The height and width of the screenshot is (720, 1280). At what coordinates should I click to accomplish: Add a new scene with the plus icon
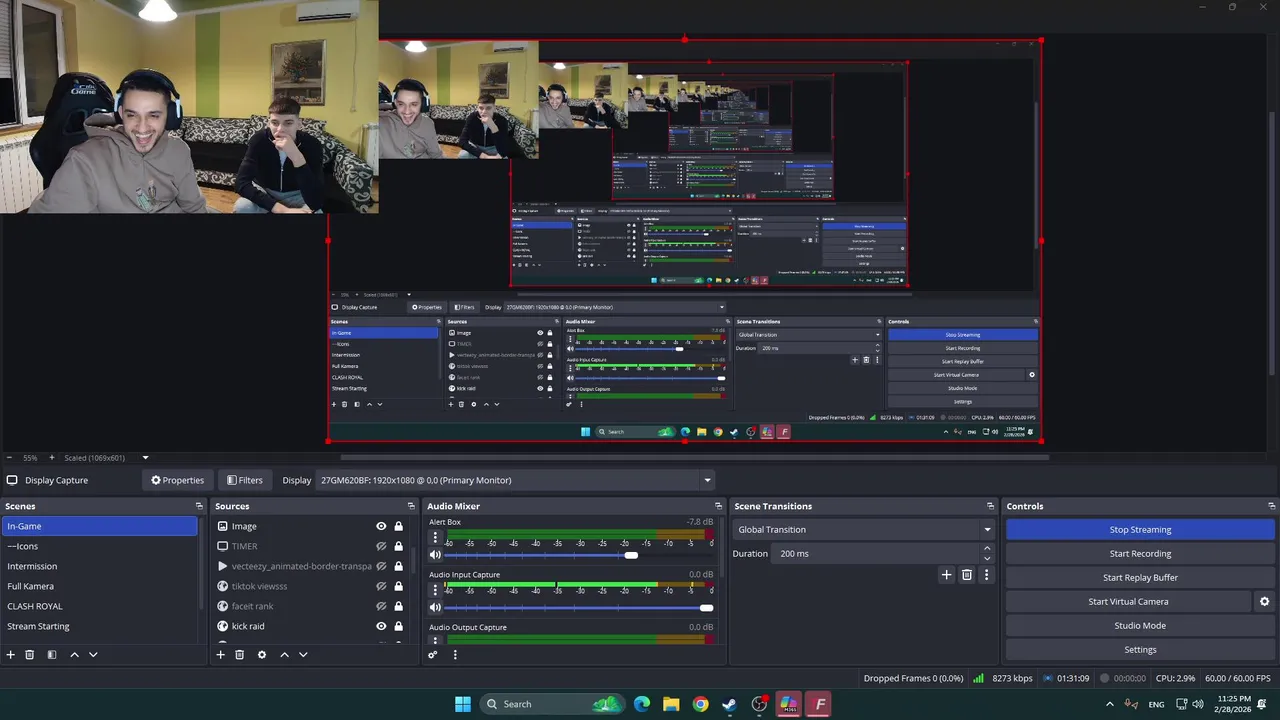(x=11, y=655)
